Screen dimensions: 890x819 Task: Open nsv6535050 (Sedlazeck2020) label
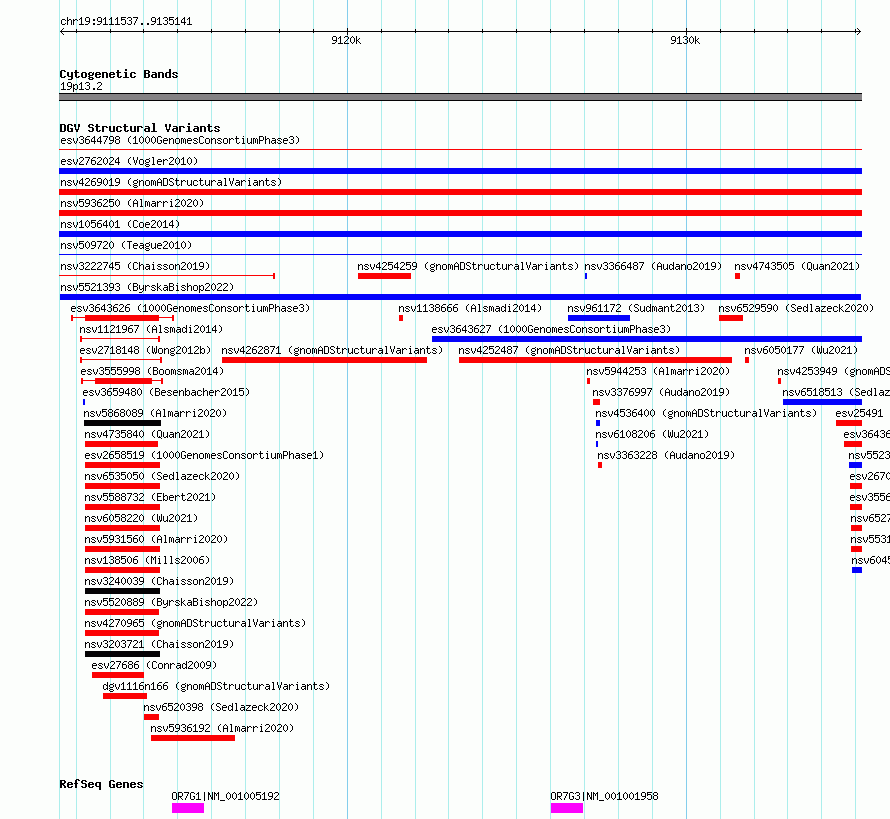click(x=162, y=476)
